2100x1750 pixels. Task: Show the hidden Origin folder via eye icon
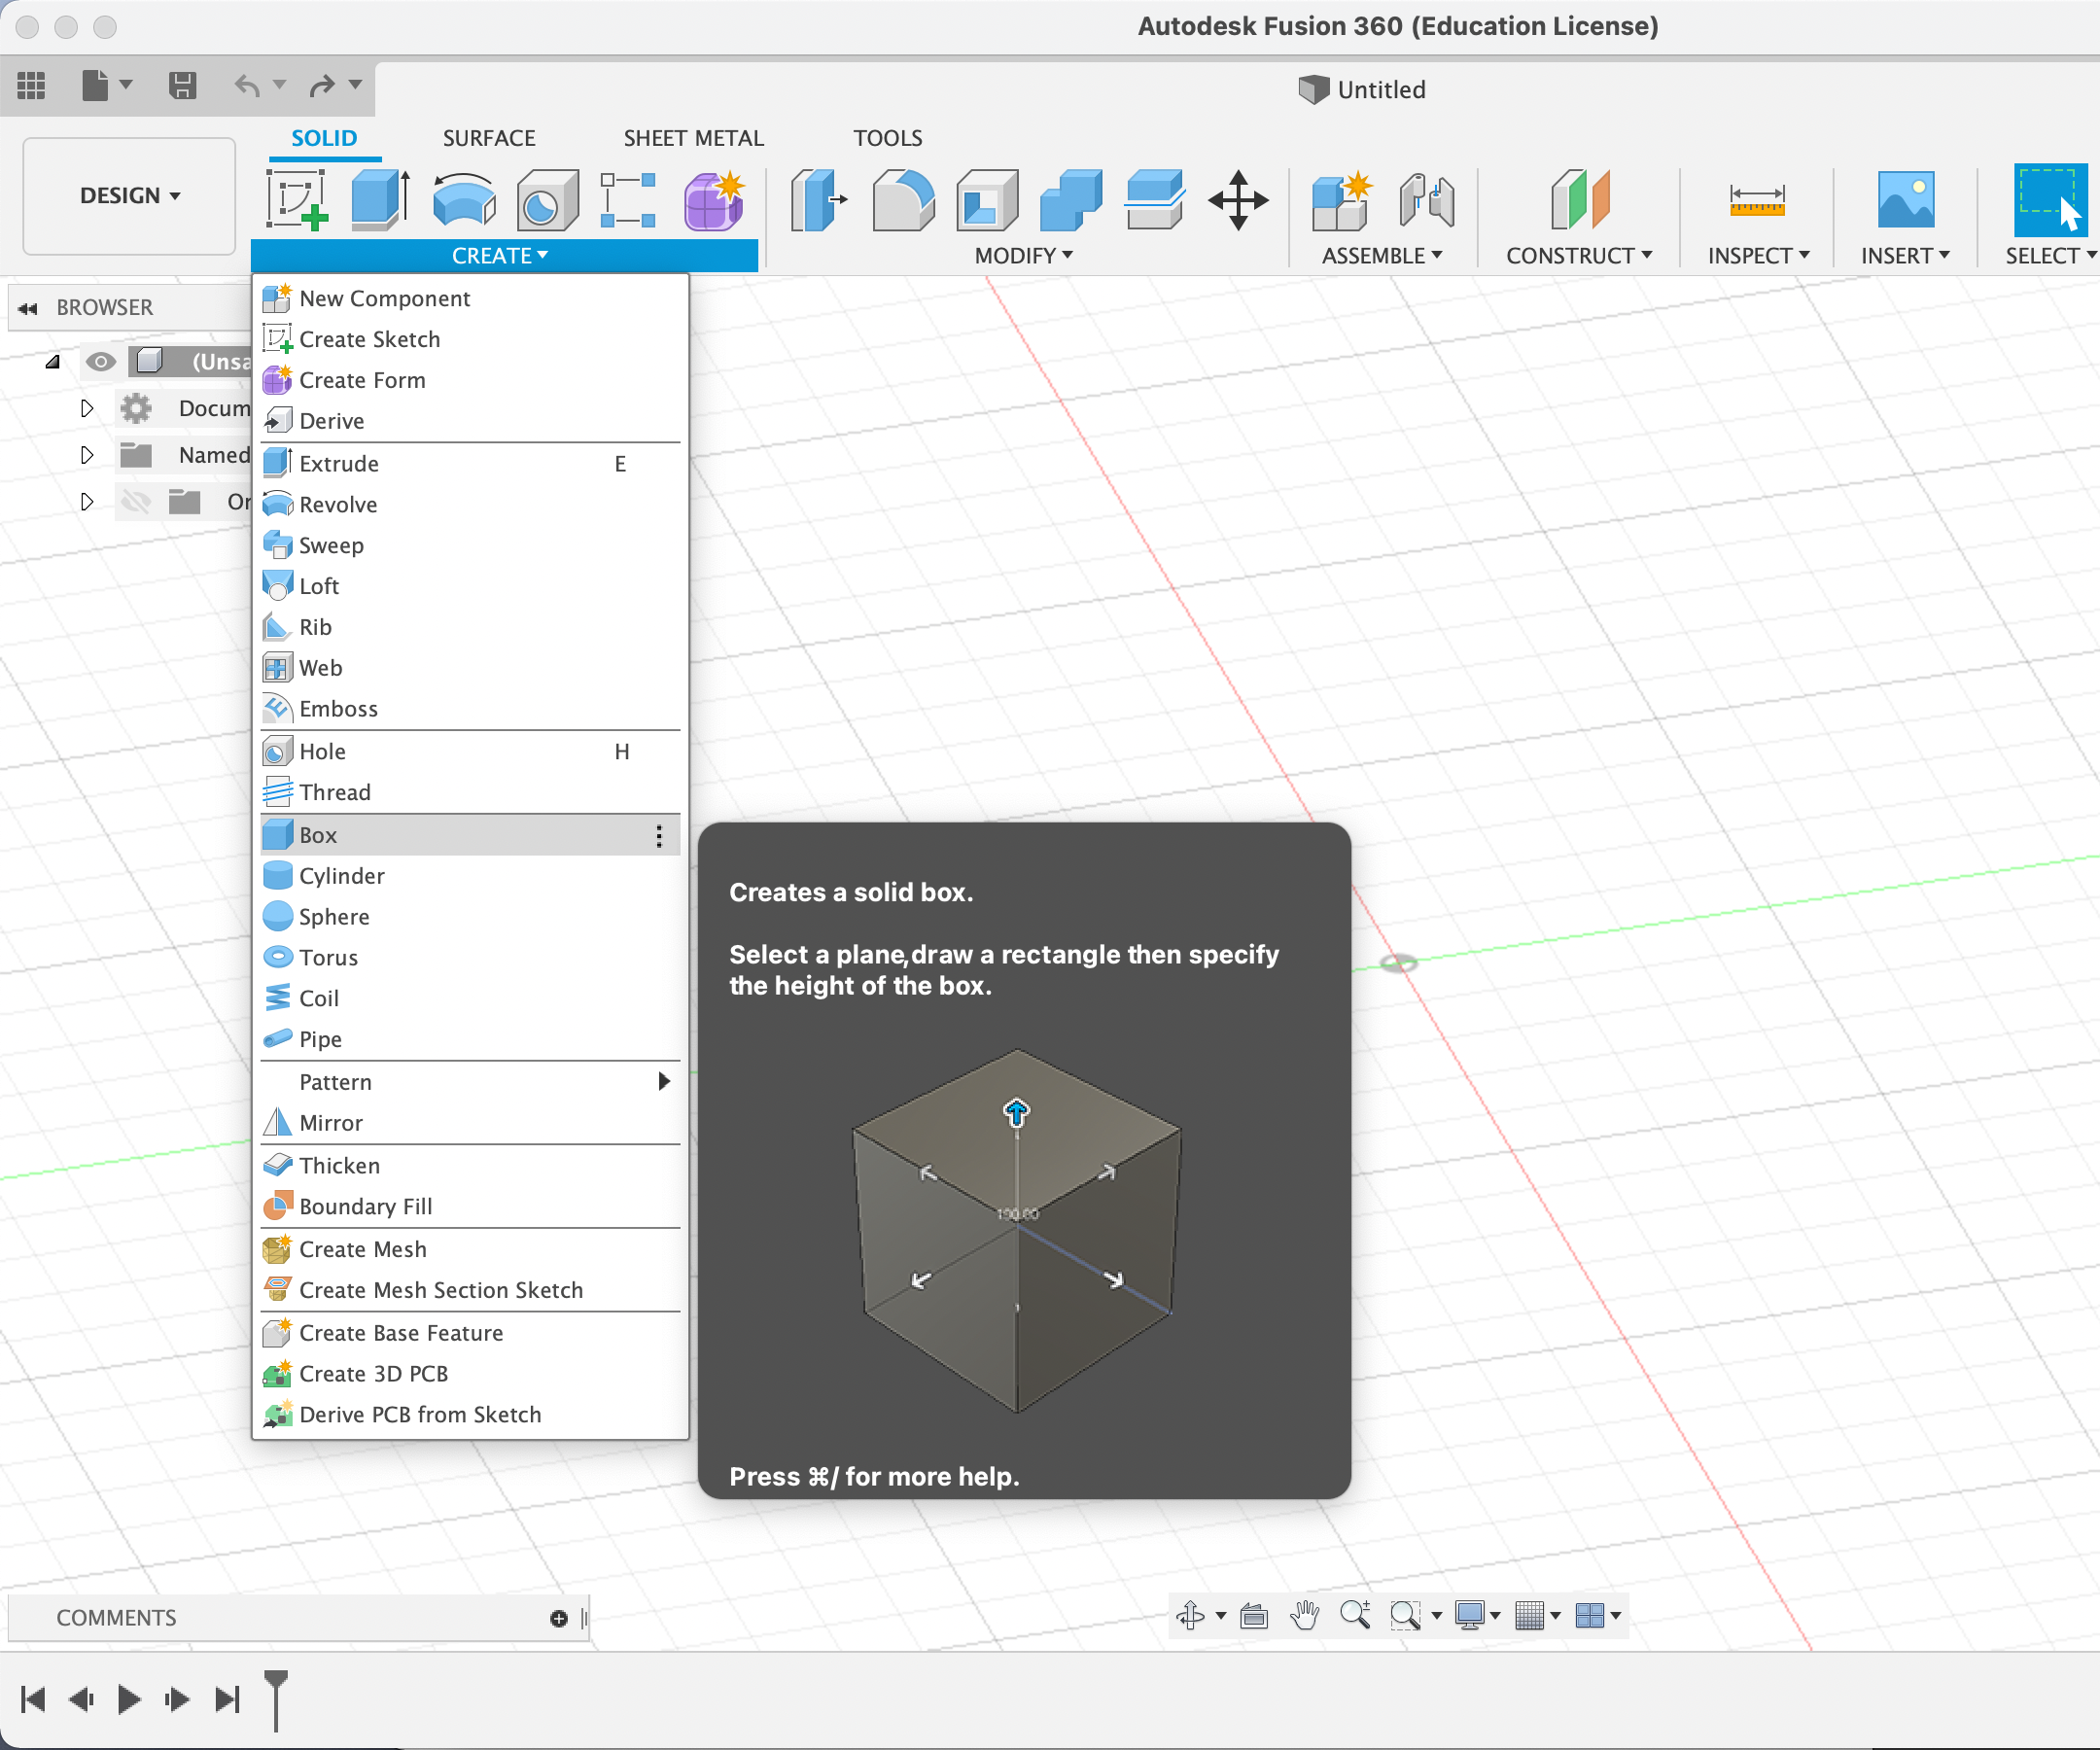pos(136,502)
